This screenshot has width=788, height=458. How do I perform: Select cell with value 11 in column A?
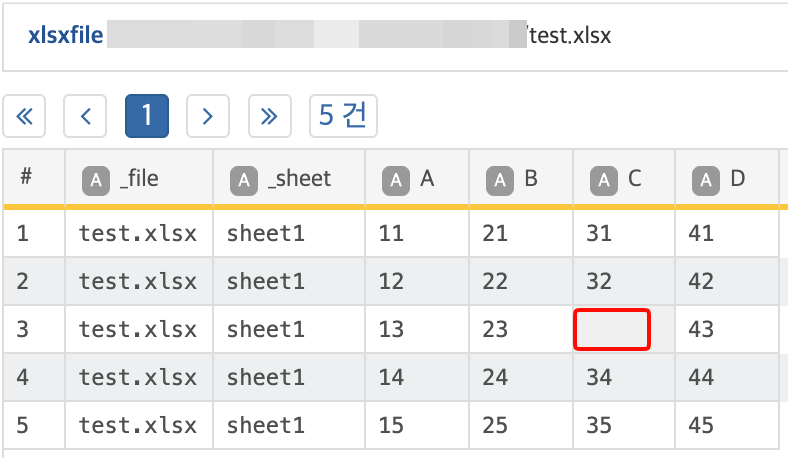pos(391,233)
